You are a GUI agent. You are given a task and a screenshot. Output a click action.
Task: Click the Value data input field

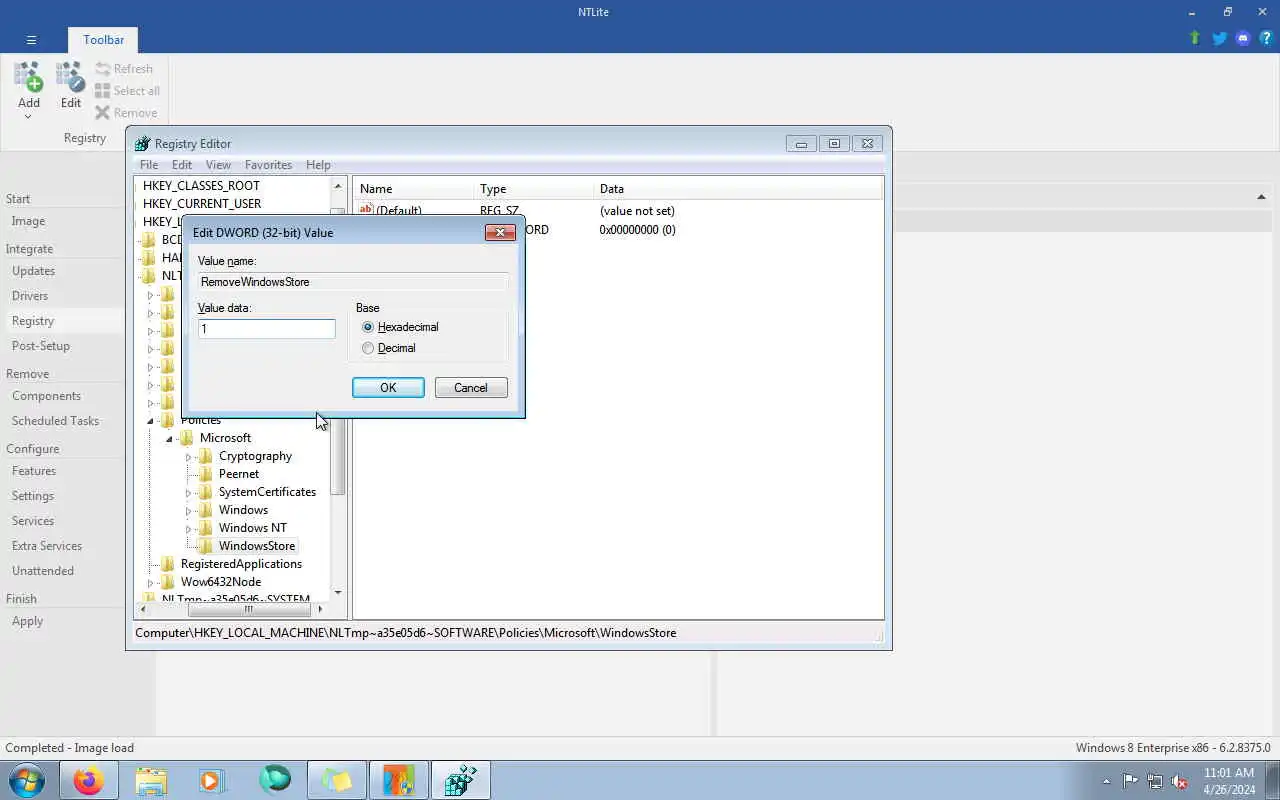click(266, 329)
